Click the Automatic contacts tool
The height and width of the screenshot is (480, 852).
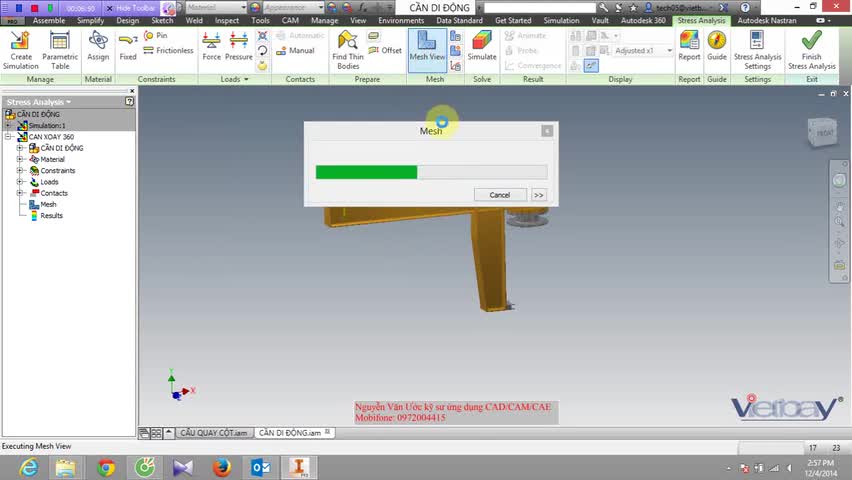[x=300, y=35]
